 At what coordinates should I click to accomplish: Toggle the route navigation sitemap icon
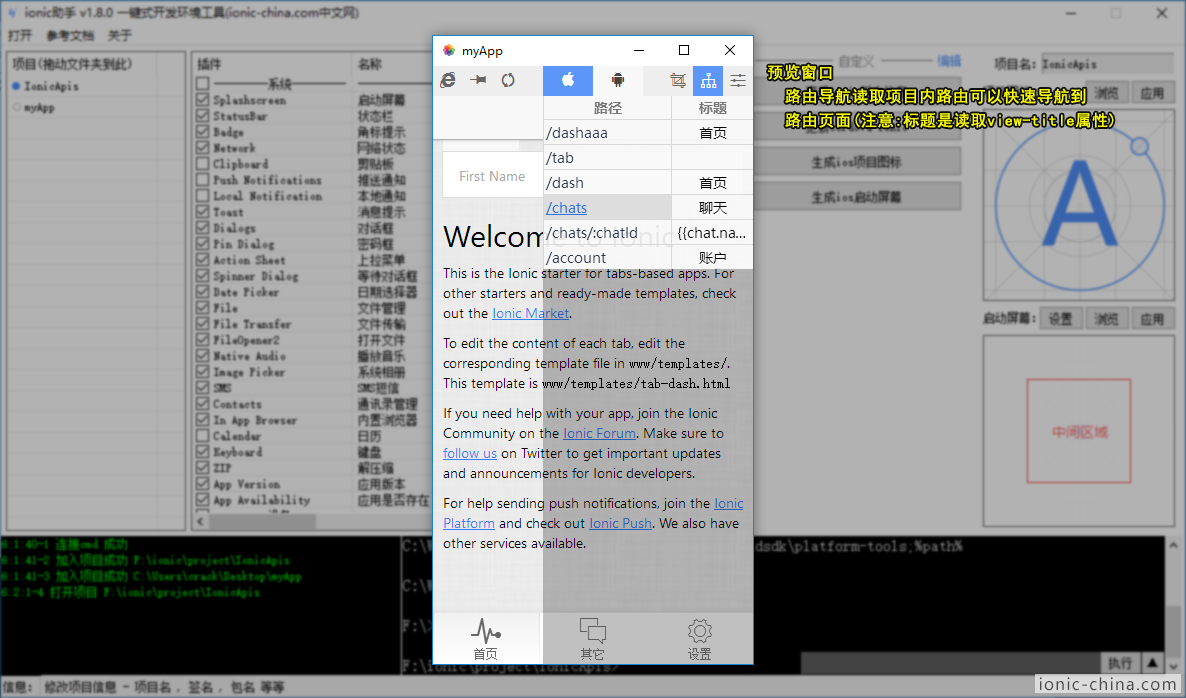tap(708, 80)
